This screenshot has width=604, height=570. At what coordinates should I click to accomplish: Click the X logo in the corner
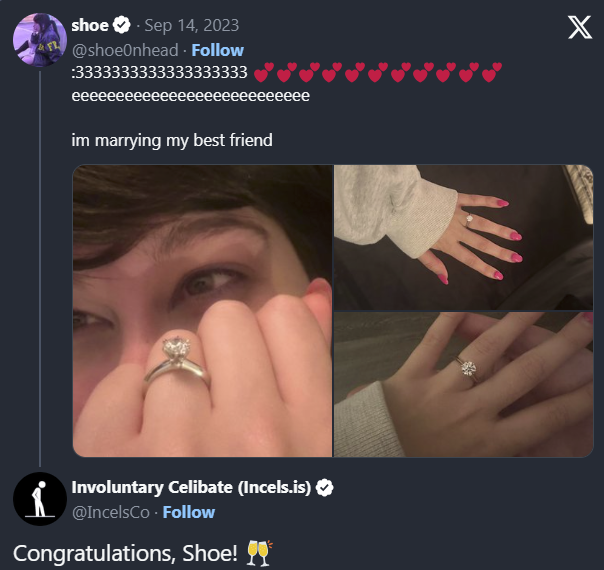580,27
